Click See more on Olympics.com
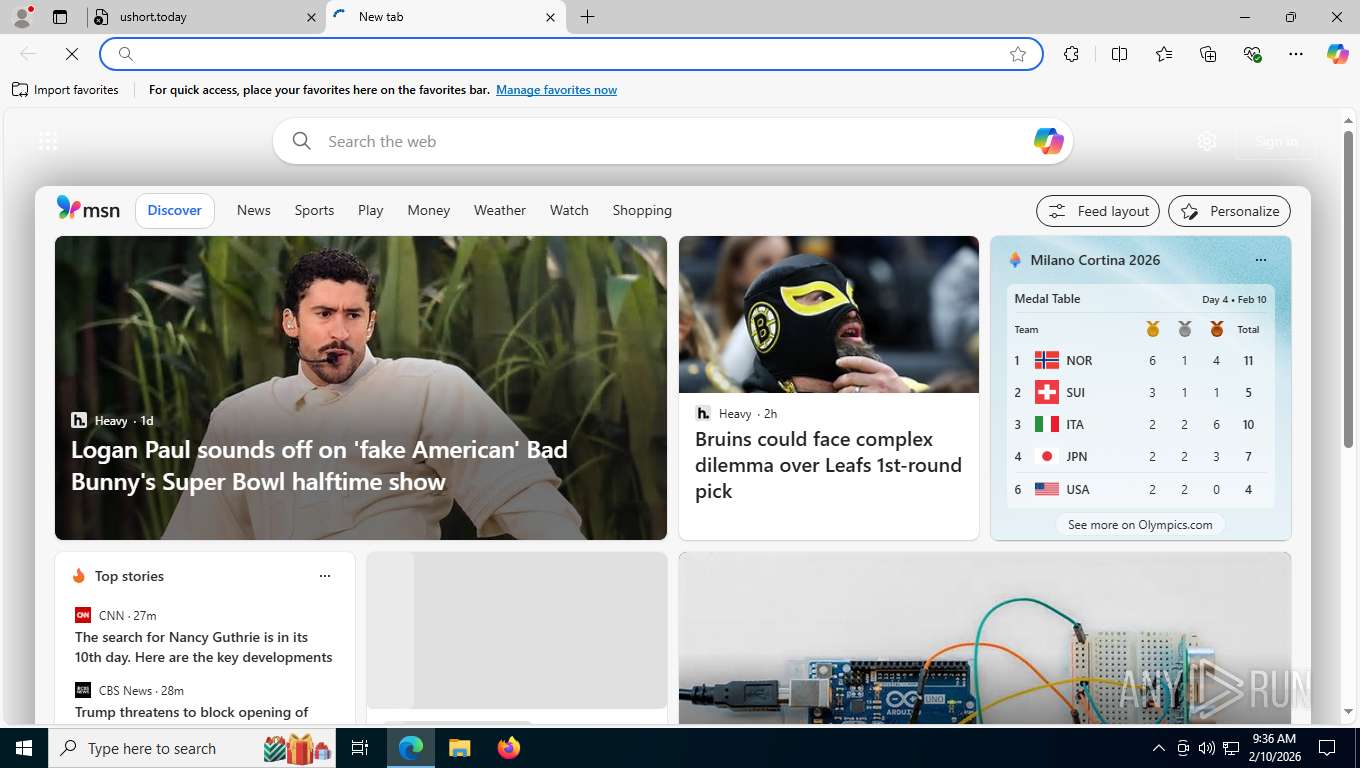 coord(1140,524)
